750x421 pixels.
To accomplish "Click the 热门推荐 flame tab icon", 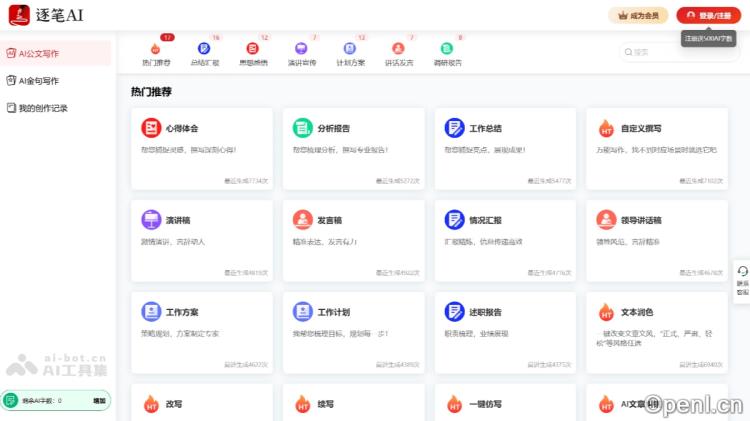I will (155, 48).
